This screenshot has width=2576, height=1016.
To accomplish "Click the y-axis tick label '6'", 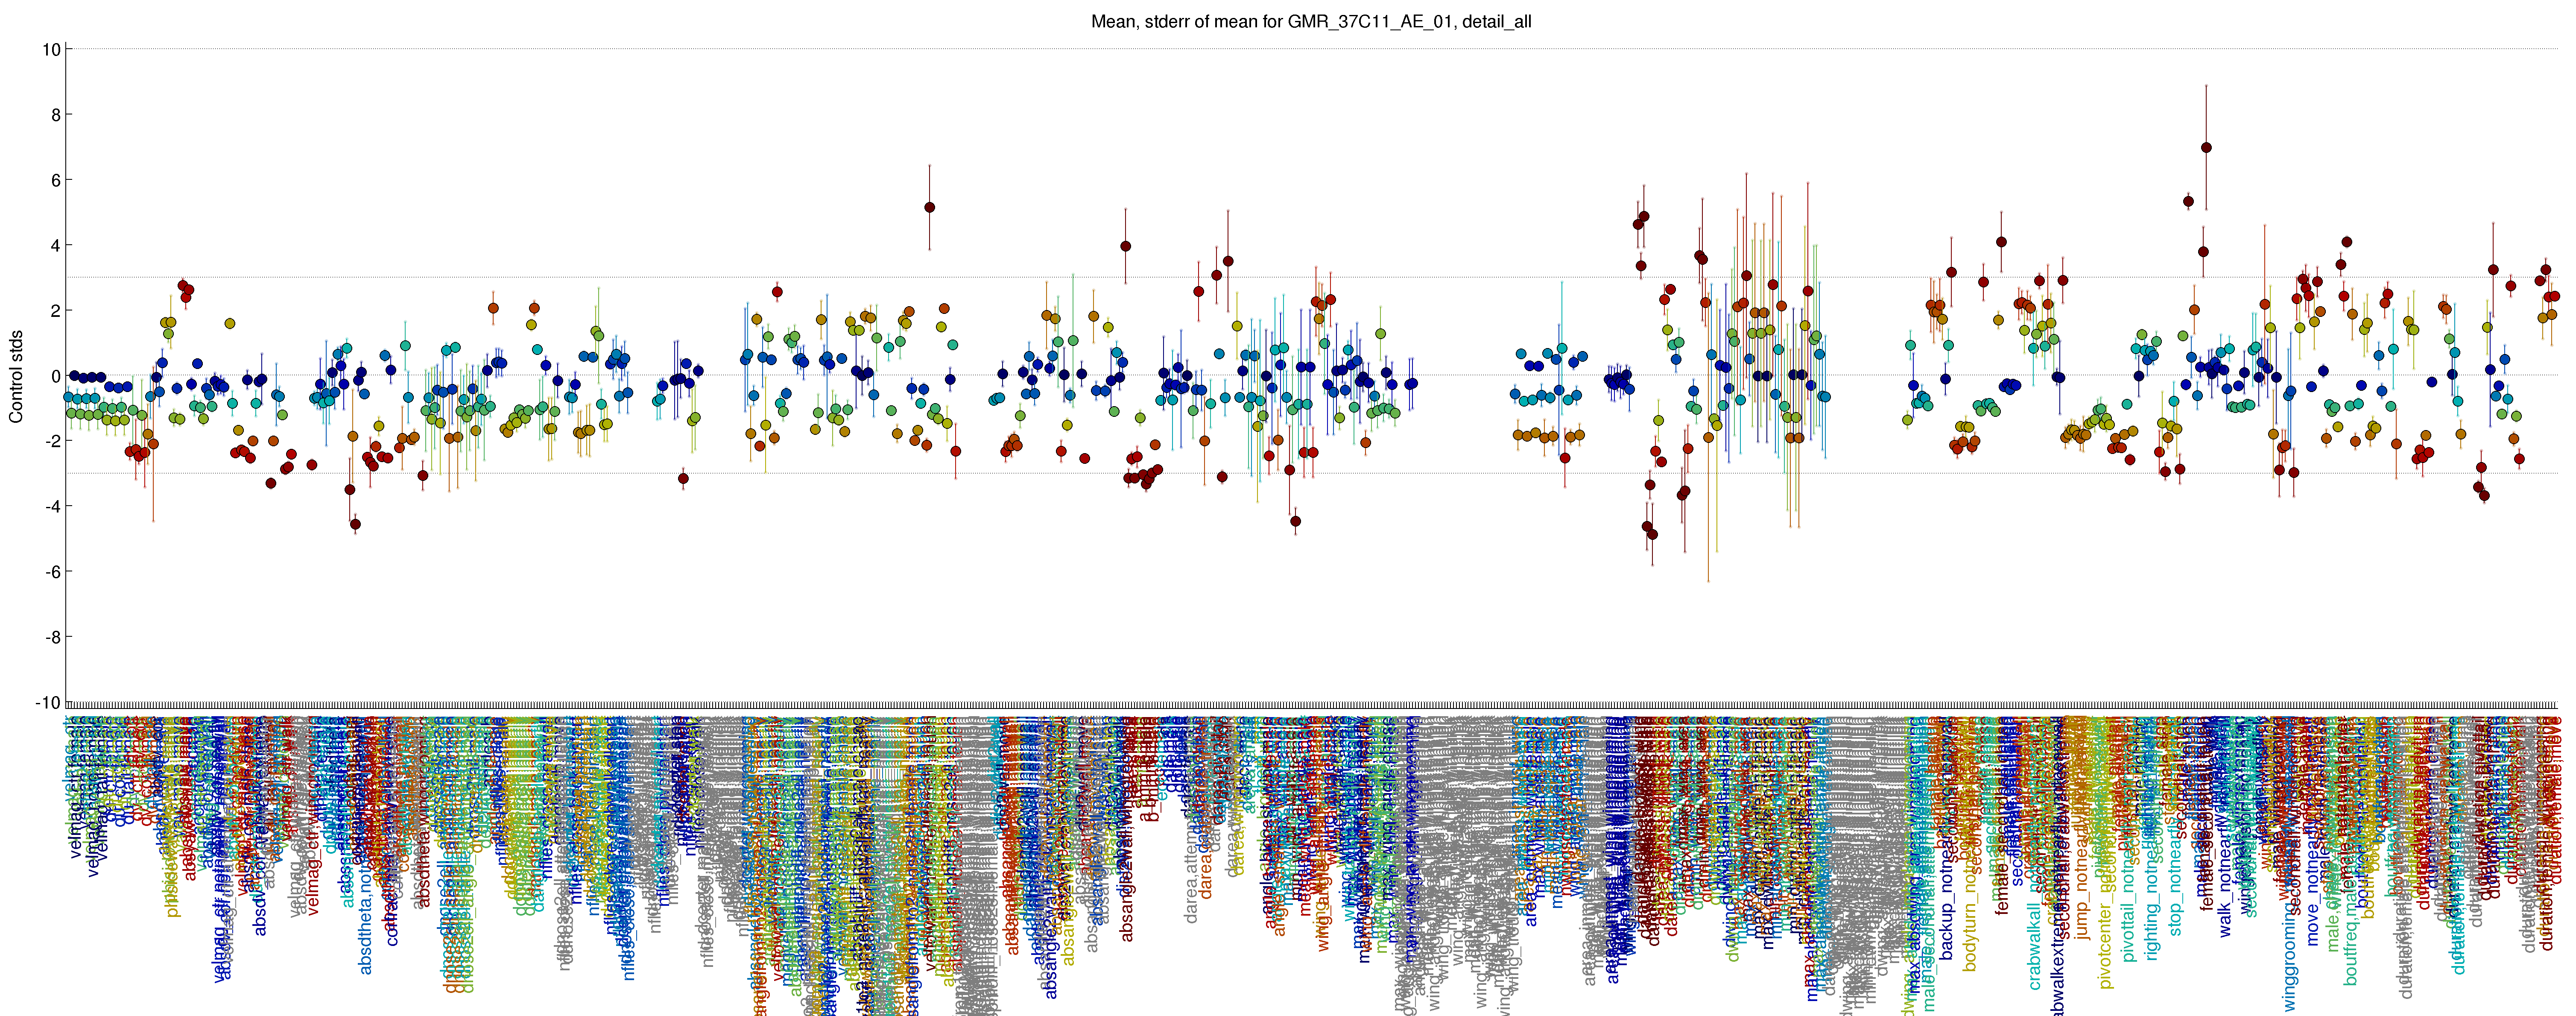I will click(x=56, y=180).
